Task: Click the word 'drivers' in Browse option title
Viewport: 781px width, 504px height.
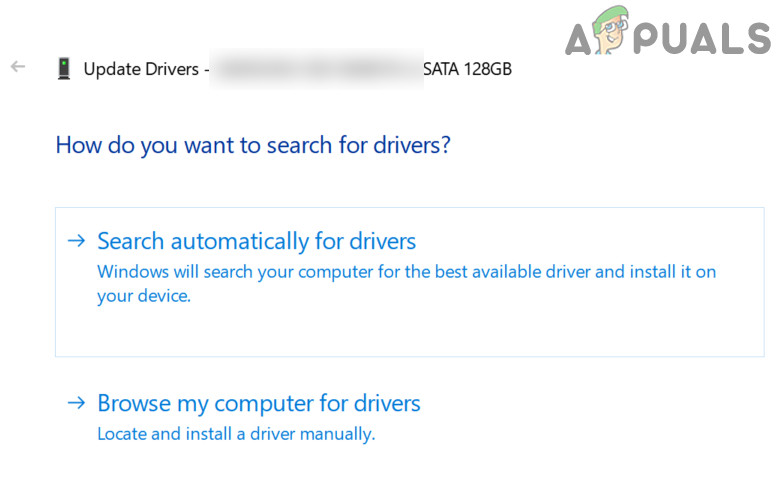Action: [385, 403]
